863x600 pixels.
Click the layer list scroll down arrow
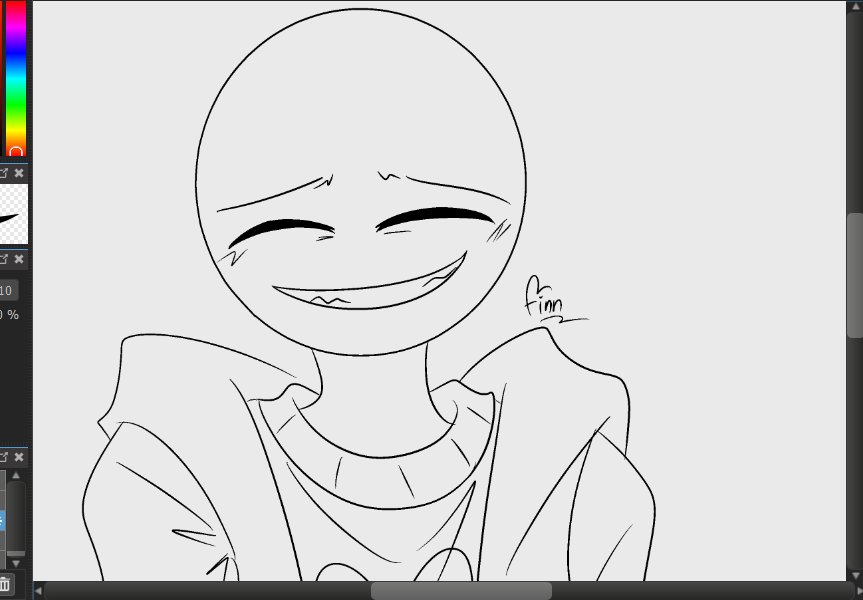(x=16, y=563)
